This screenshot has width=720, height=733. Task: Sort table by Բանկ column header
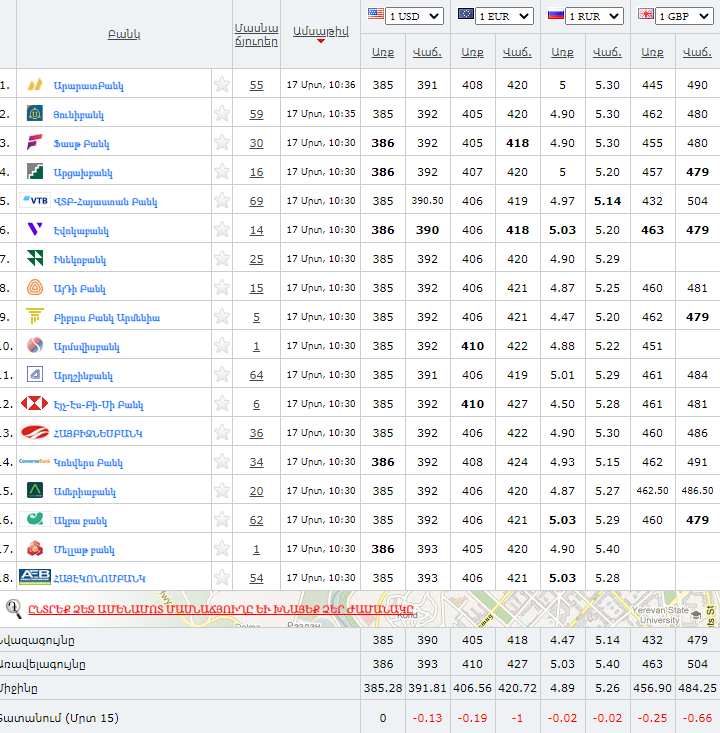tap(124, 34)
